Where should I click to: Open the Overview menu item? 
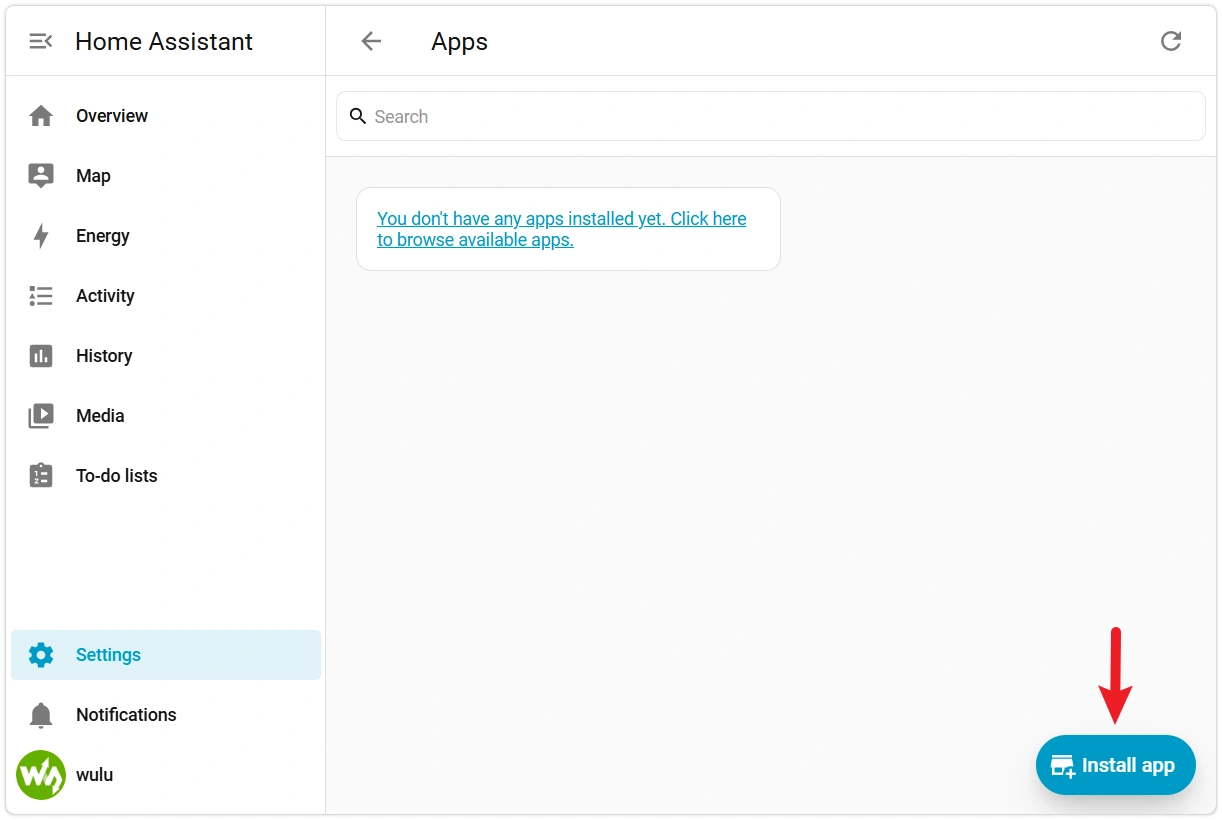(166, 116)
